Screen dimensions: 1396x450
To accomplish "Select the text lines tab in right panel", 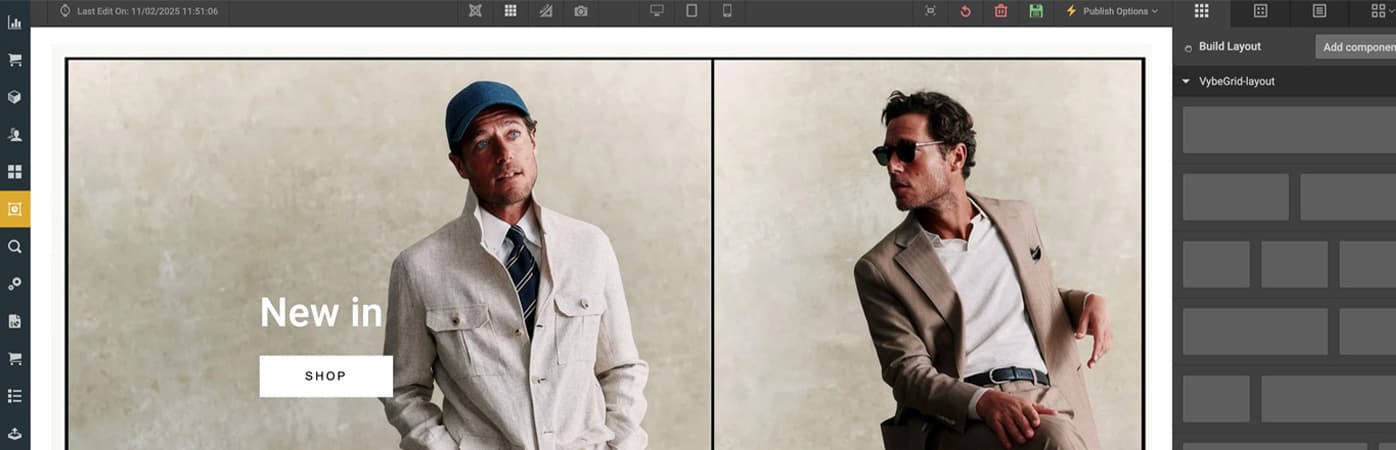I will click(x=1319, y=11).
